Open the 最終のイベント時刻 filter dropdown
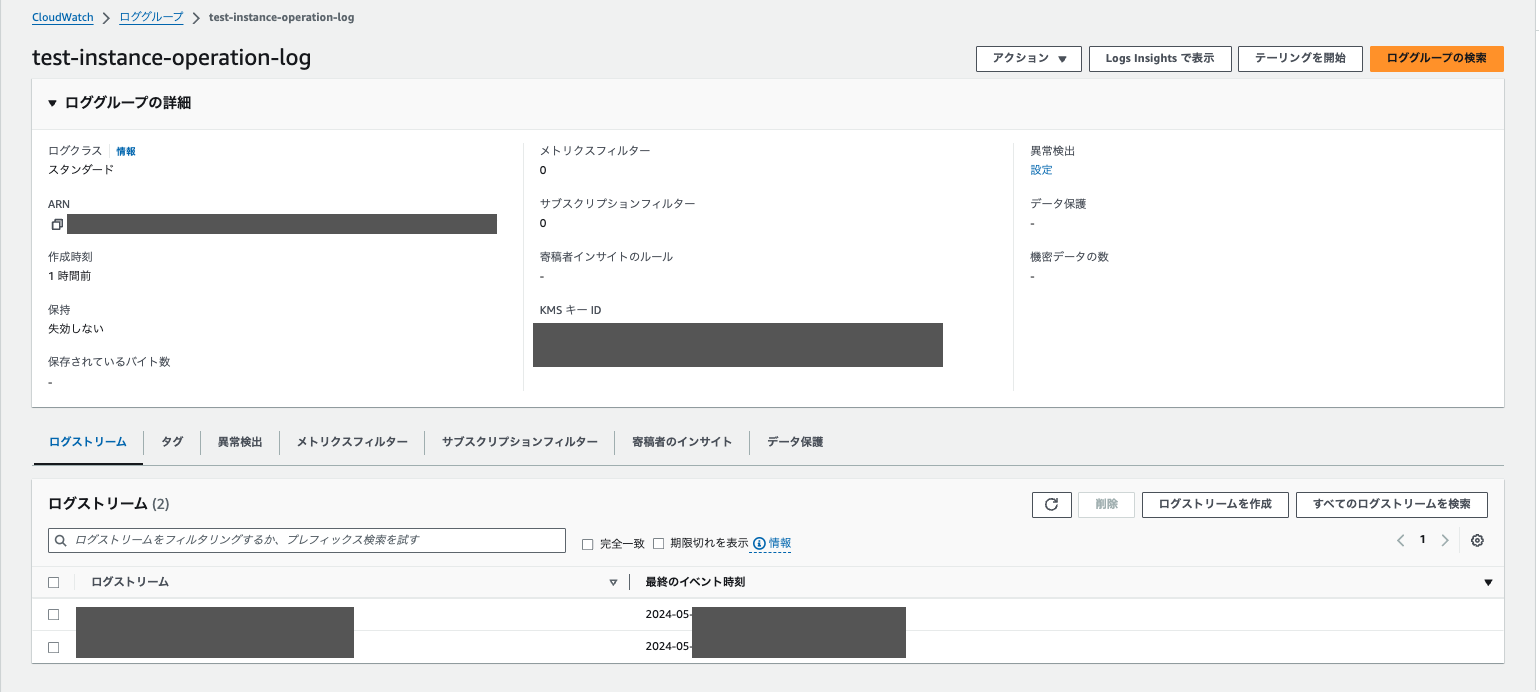 coord(1488,581)
